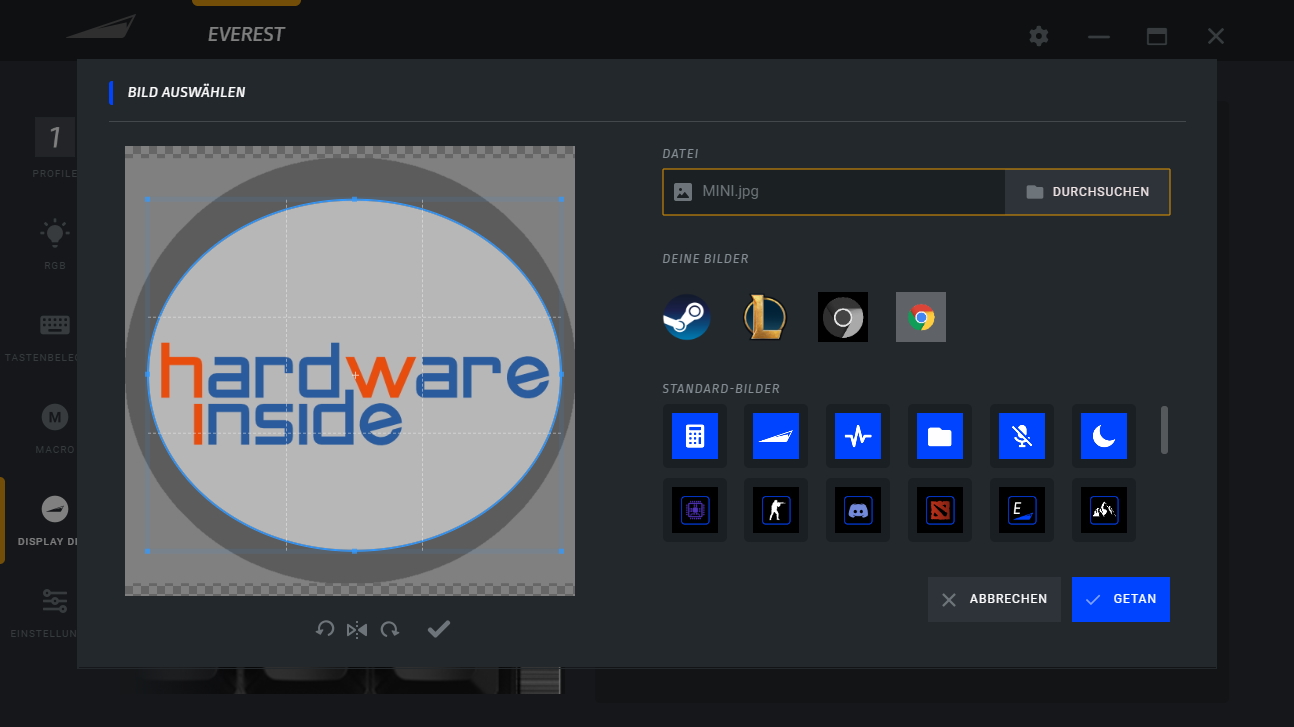Choose the CPU chip standard image
Screen dimensions: 1294x727
[x=694, y=510]
